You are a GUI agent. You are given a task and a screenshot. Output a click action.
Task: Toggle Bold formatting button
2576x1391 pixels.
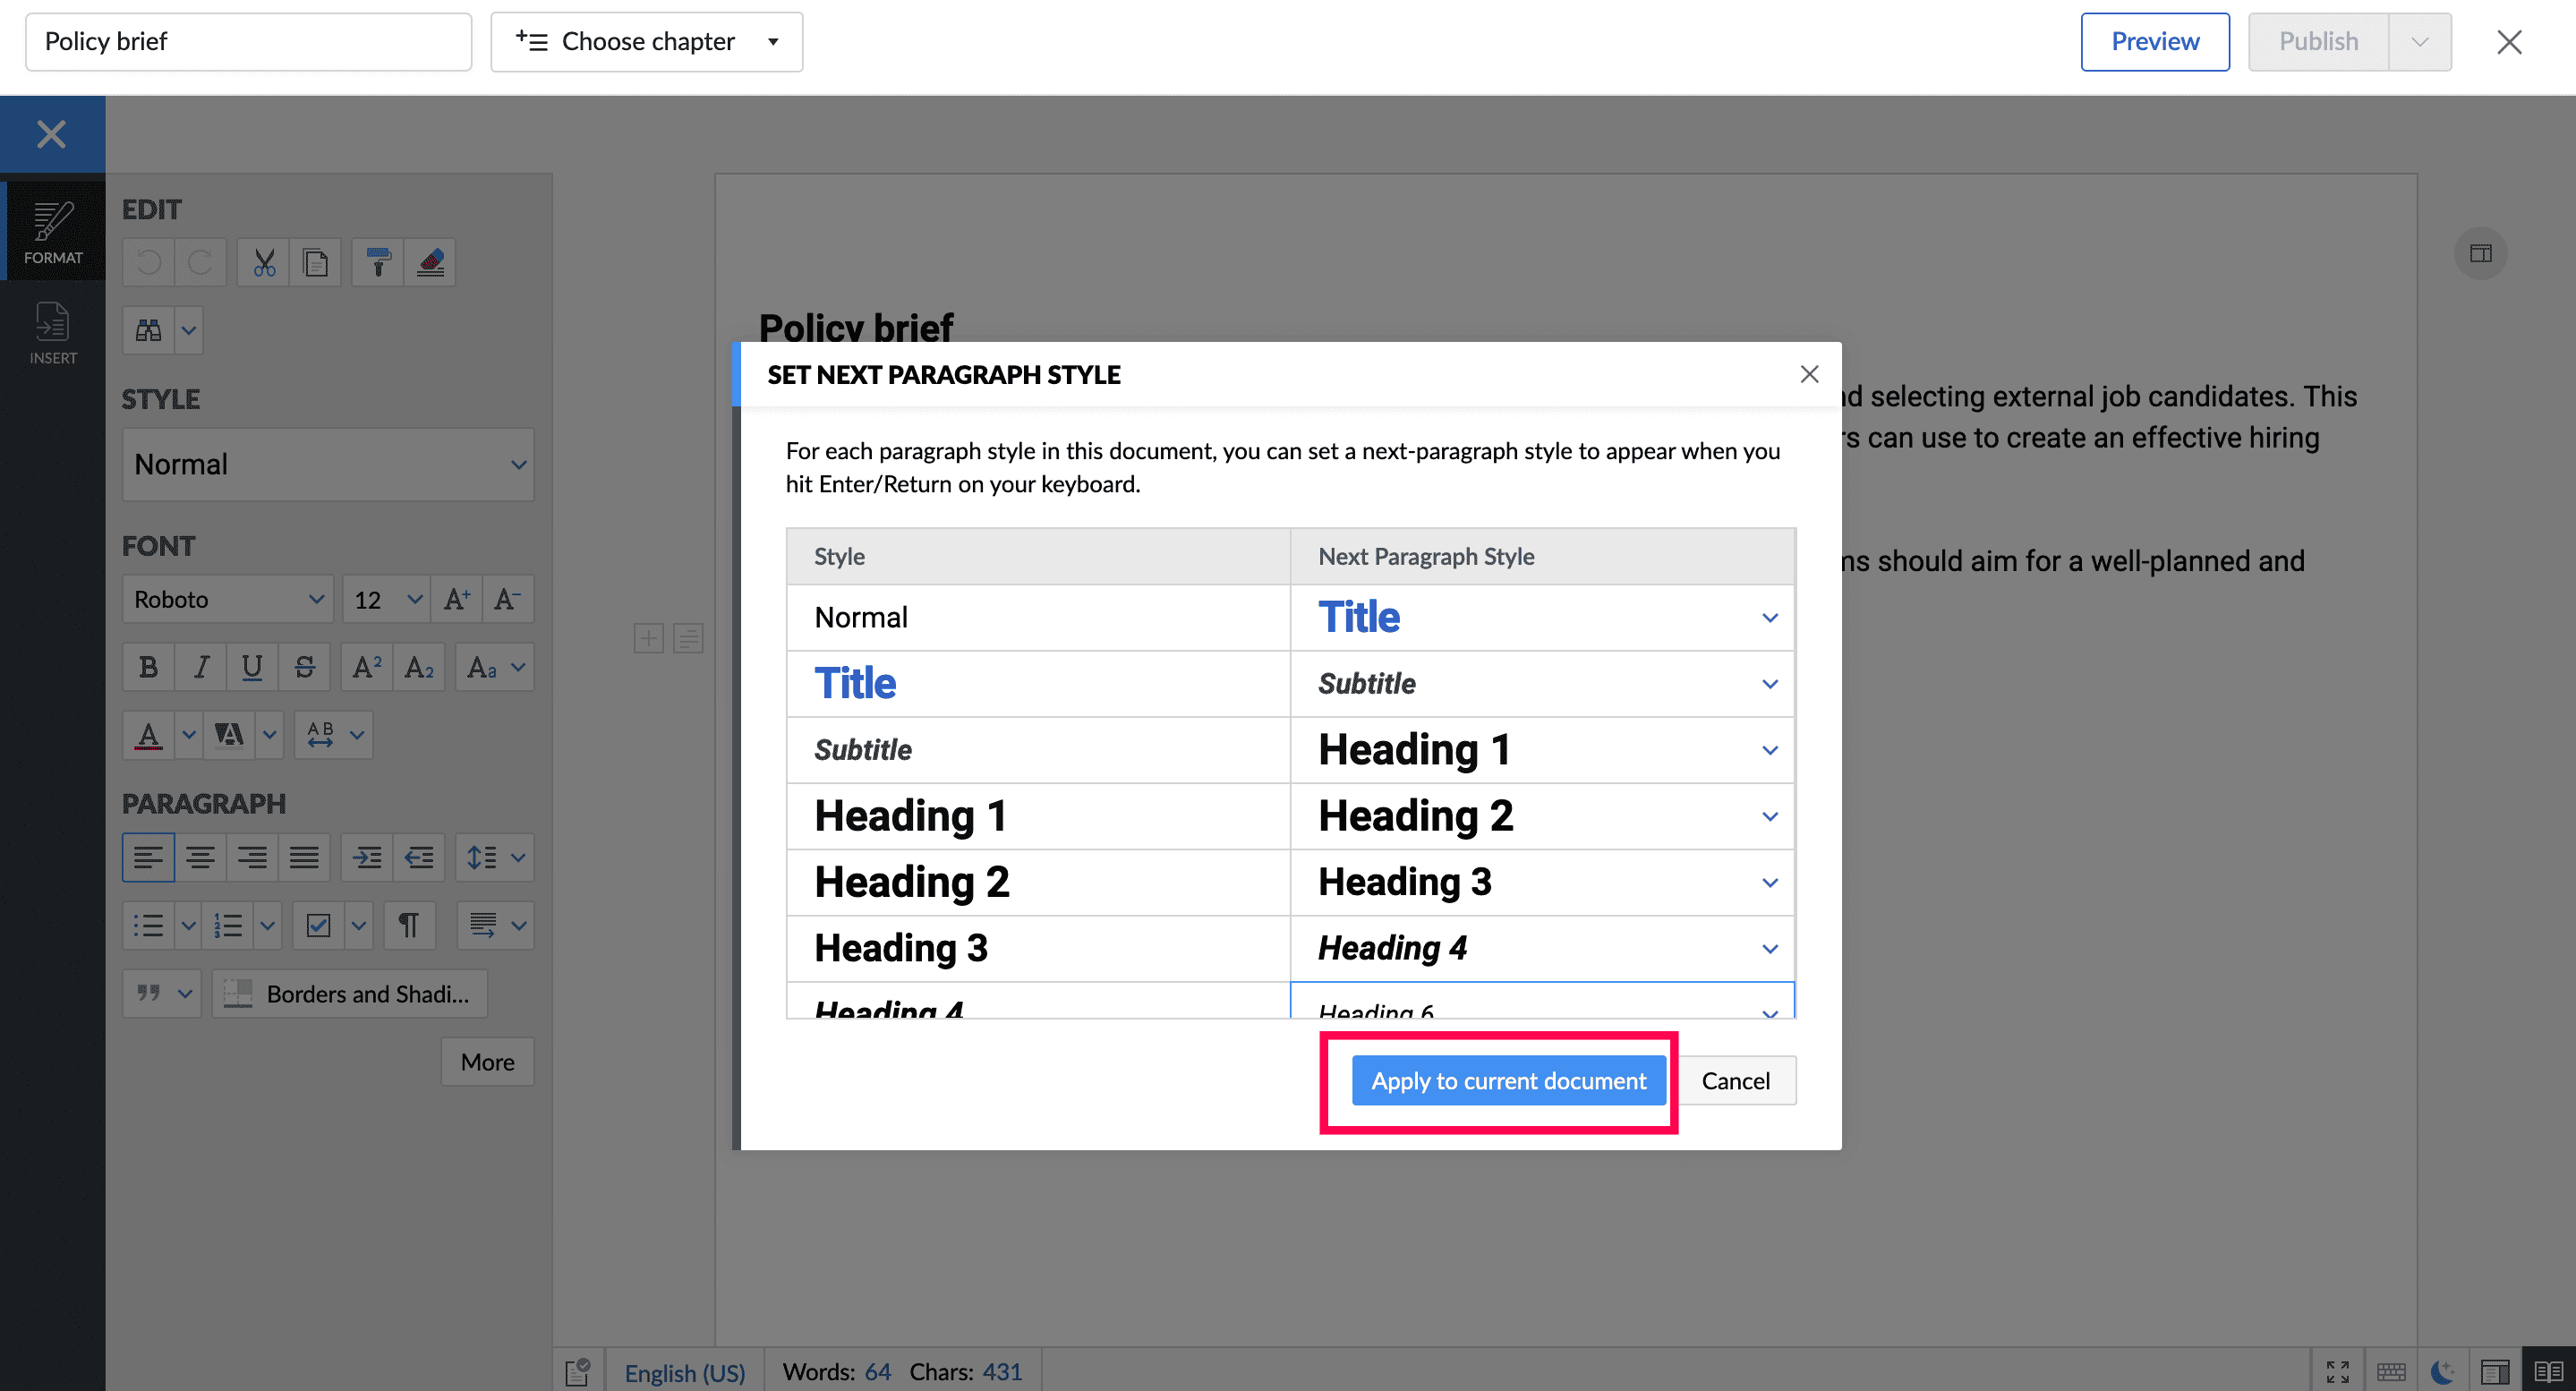(x=148, y=667)
